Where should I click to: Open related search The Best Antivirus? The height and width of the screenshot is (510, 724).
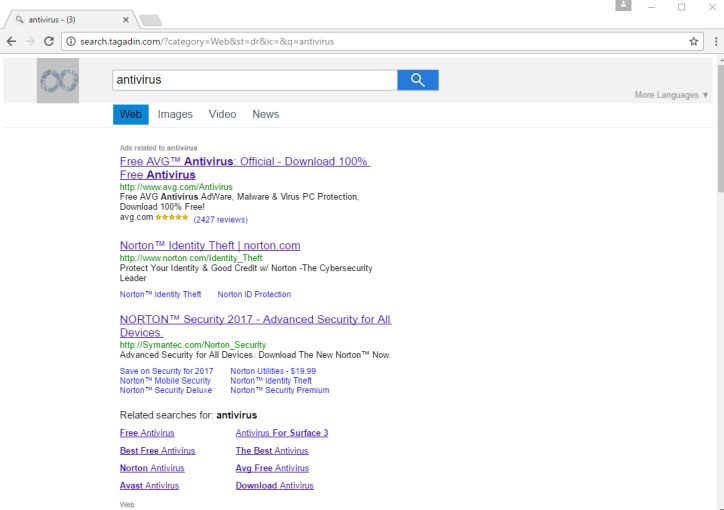point(272,450)
